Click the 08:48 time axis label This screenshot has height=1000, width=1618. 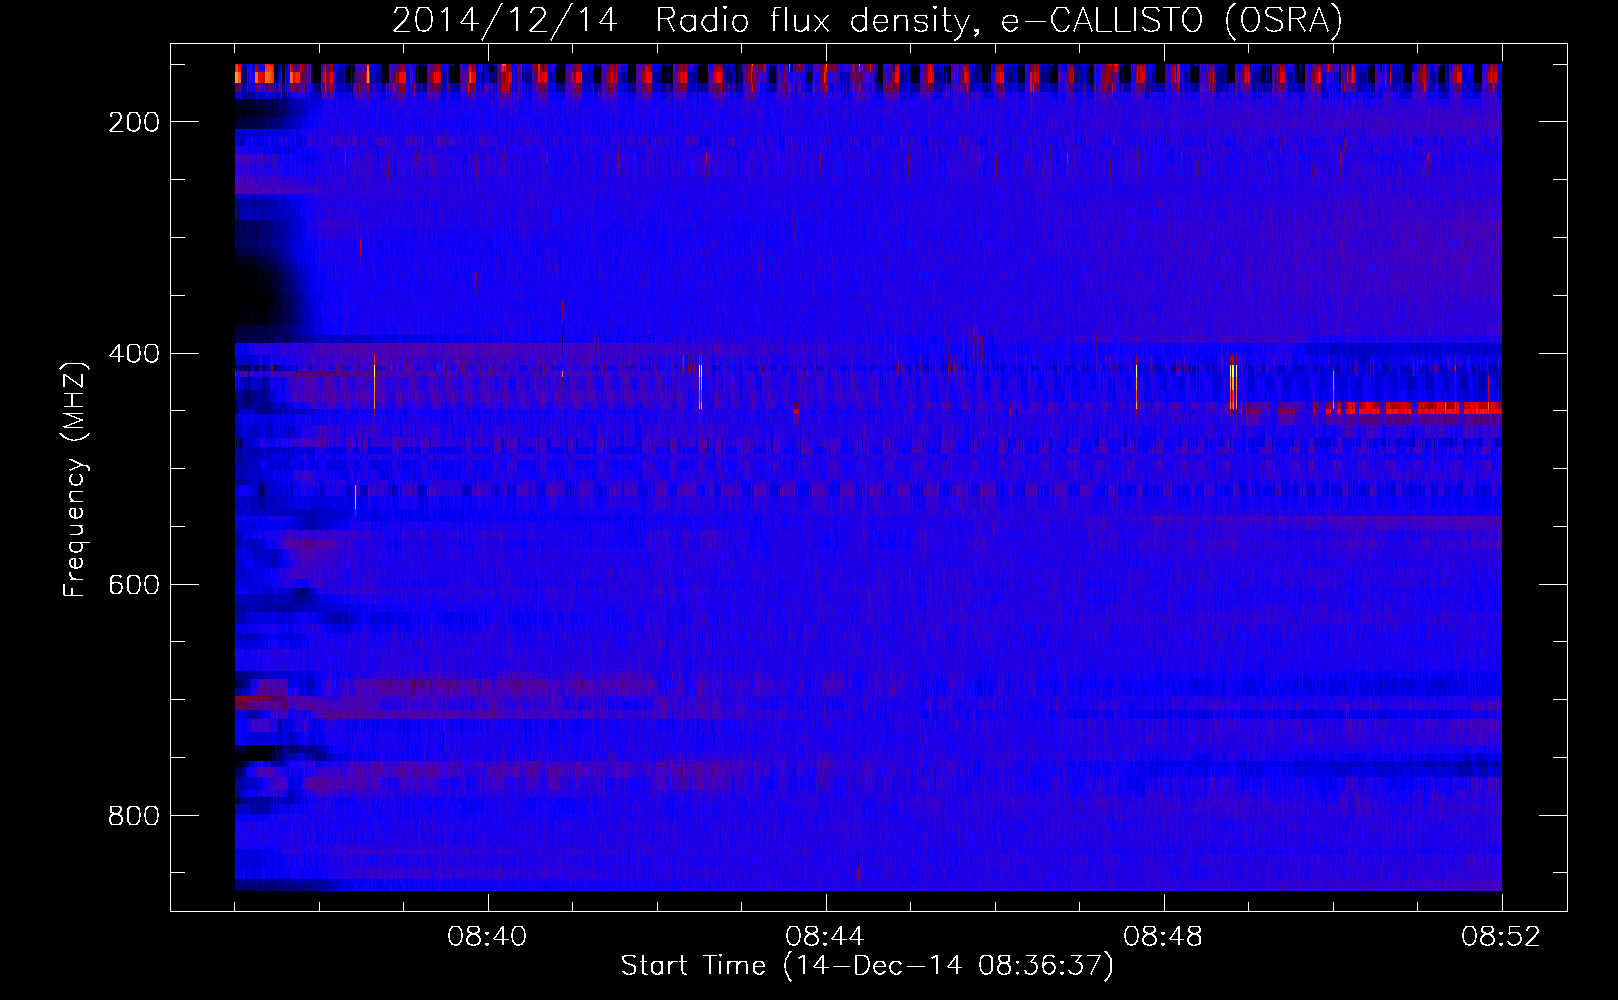tap(1164, 937)
